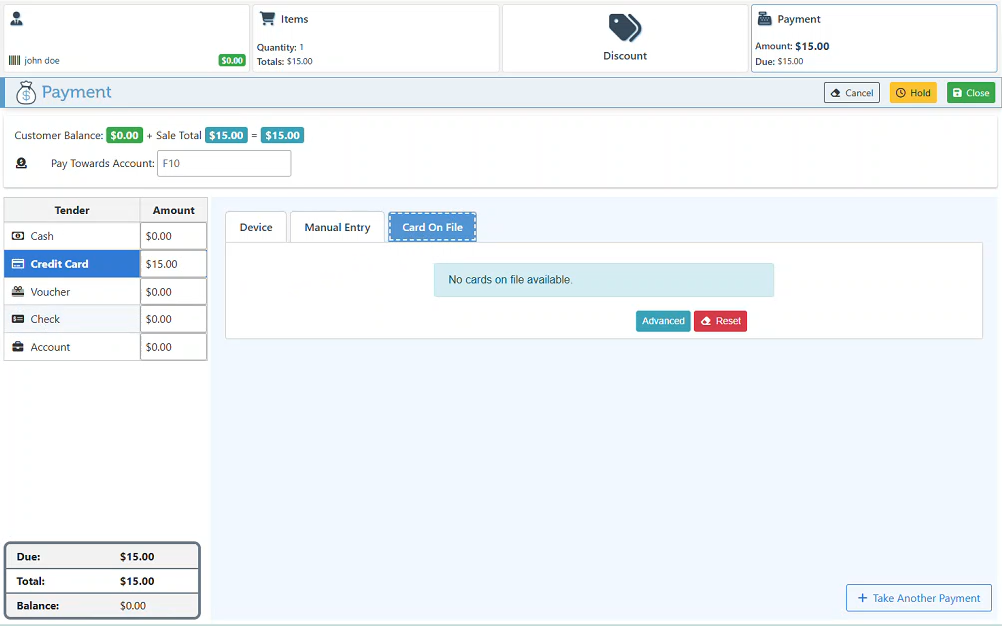Click the Pay Towards Account coin icon
The image size is (1002, 626).
[21, 164]
